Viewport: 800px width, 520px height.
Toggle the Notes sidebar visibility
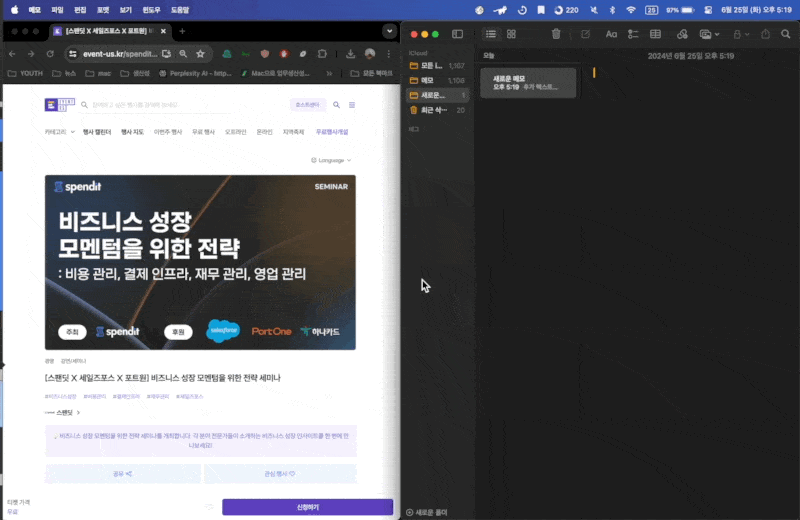pyautogui.click(x=457, y=34)
